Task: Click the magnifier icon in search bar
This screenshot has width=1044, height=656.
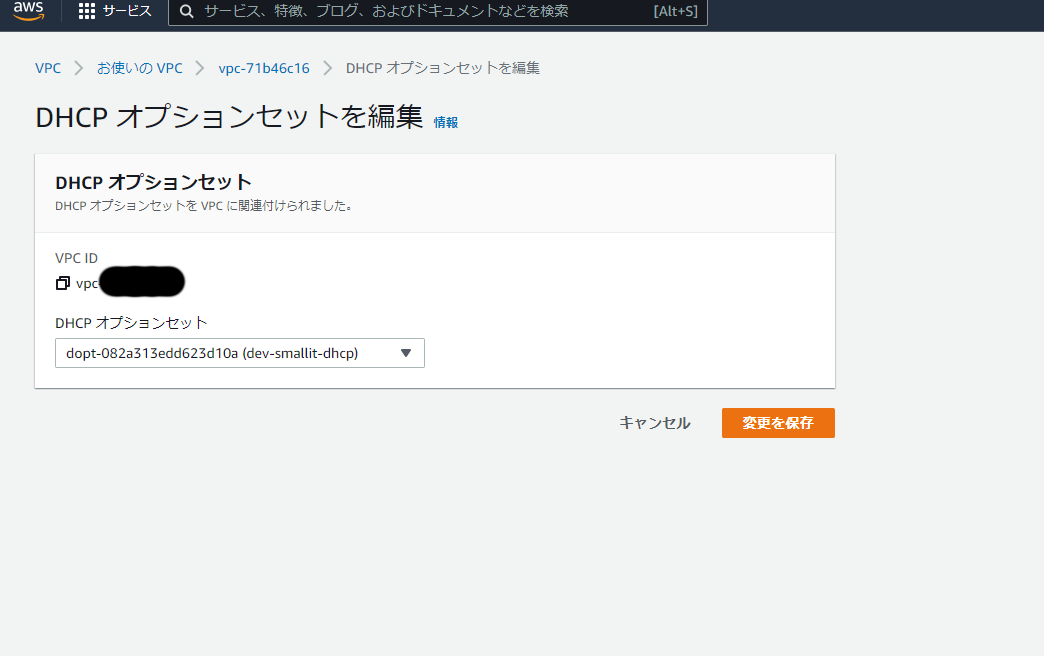Action: pyautogui.click(x=186, y=11)
